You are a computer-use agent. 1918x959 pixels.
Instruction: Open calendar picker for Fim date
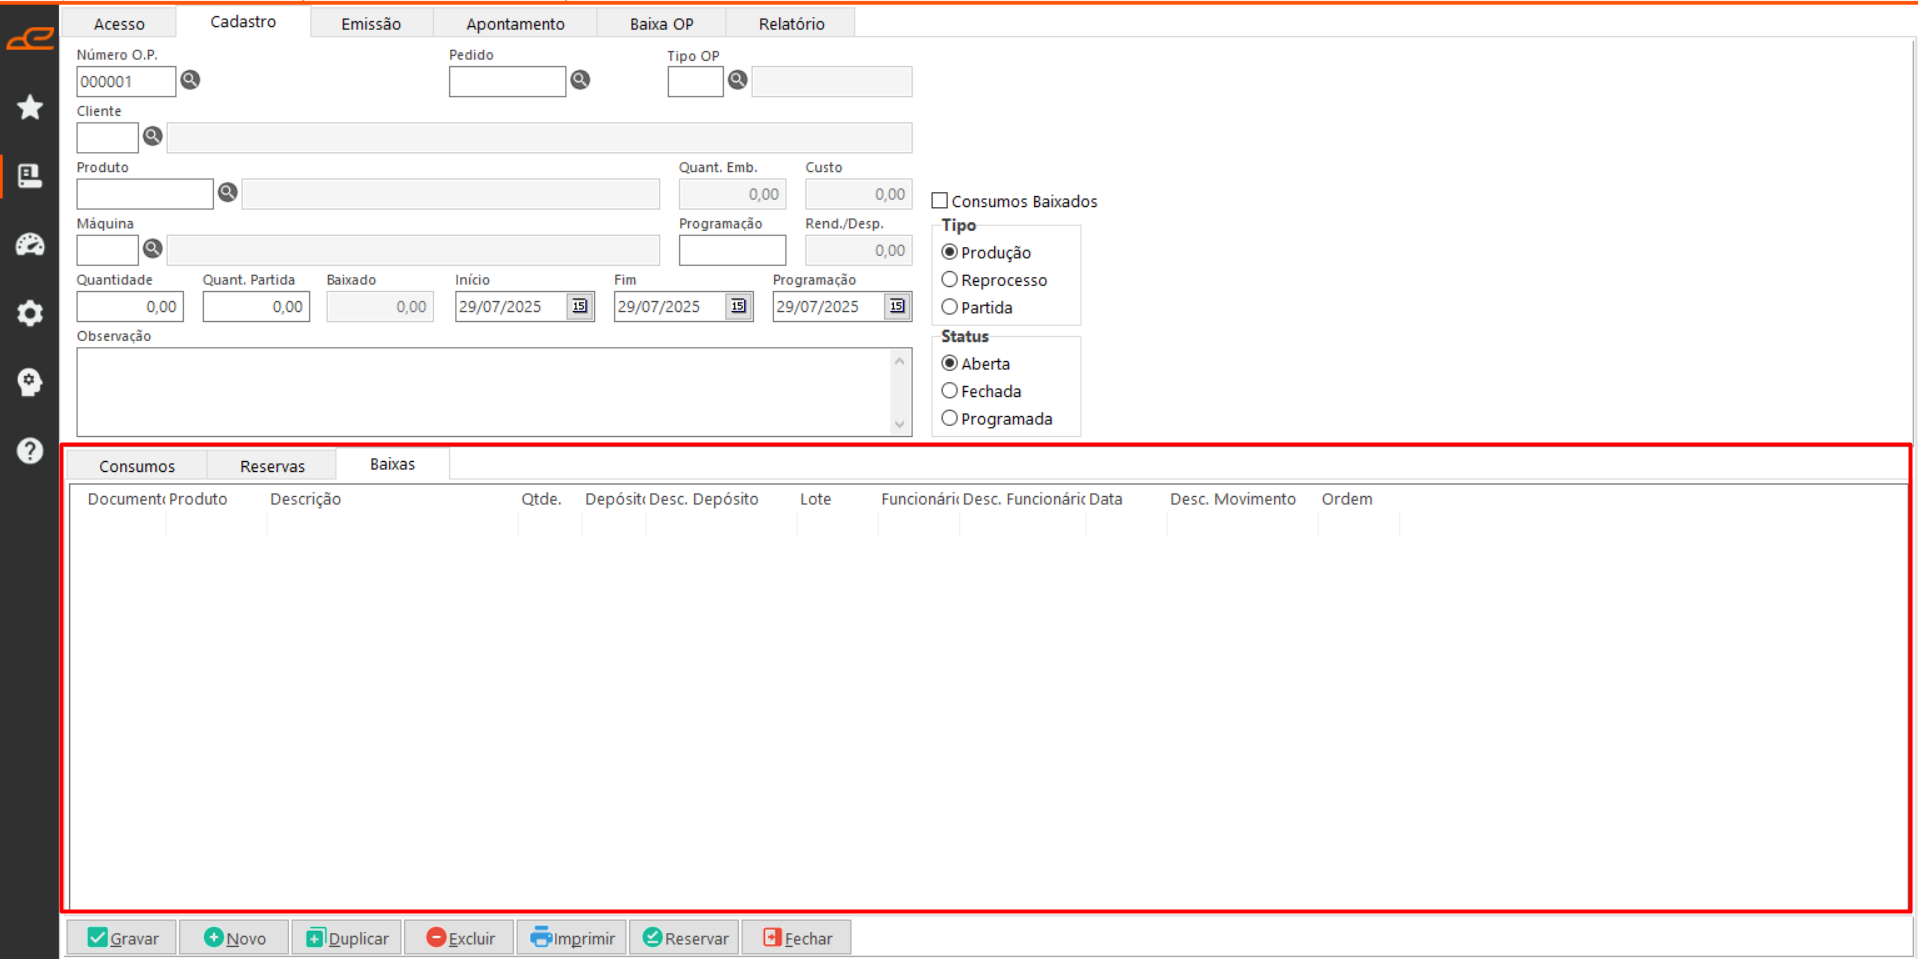click(x=738, y=306)
